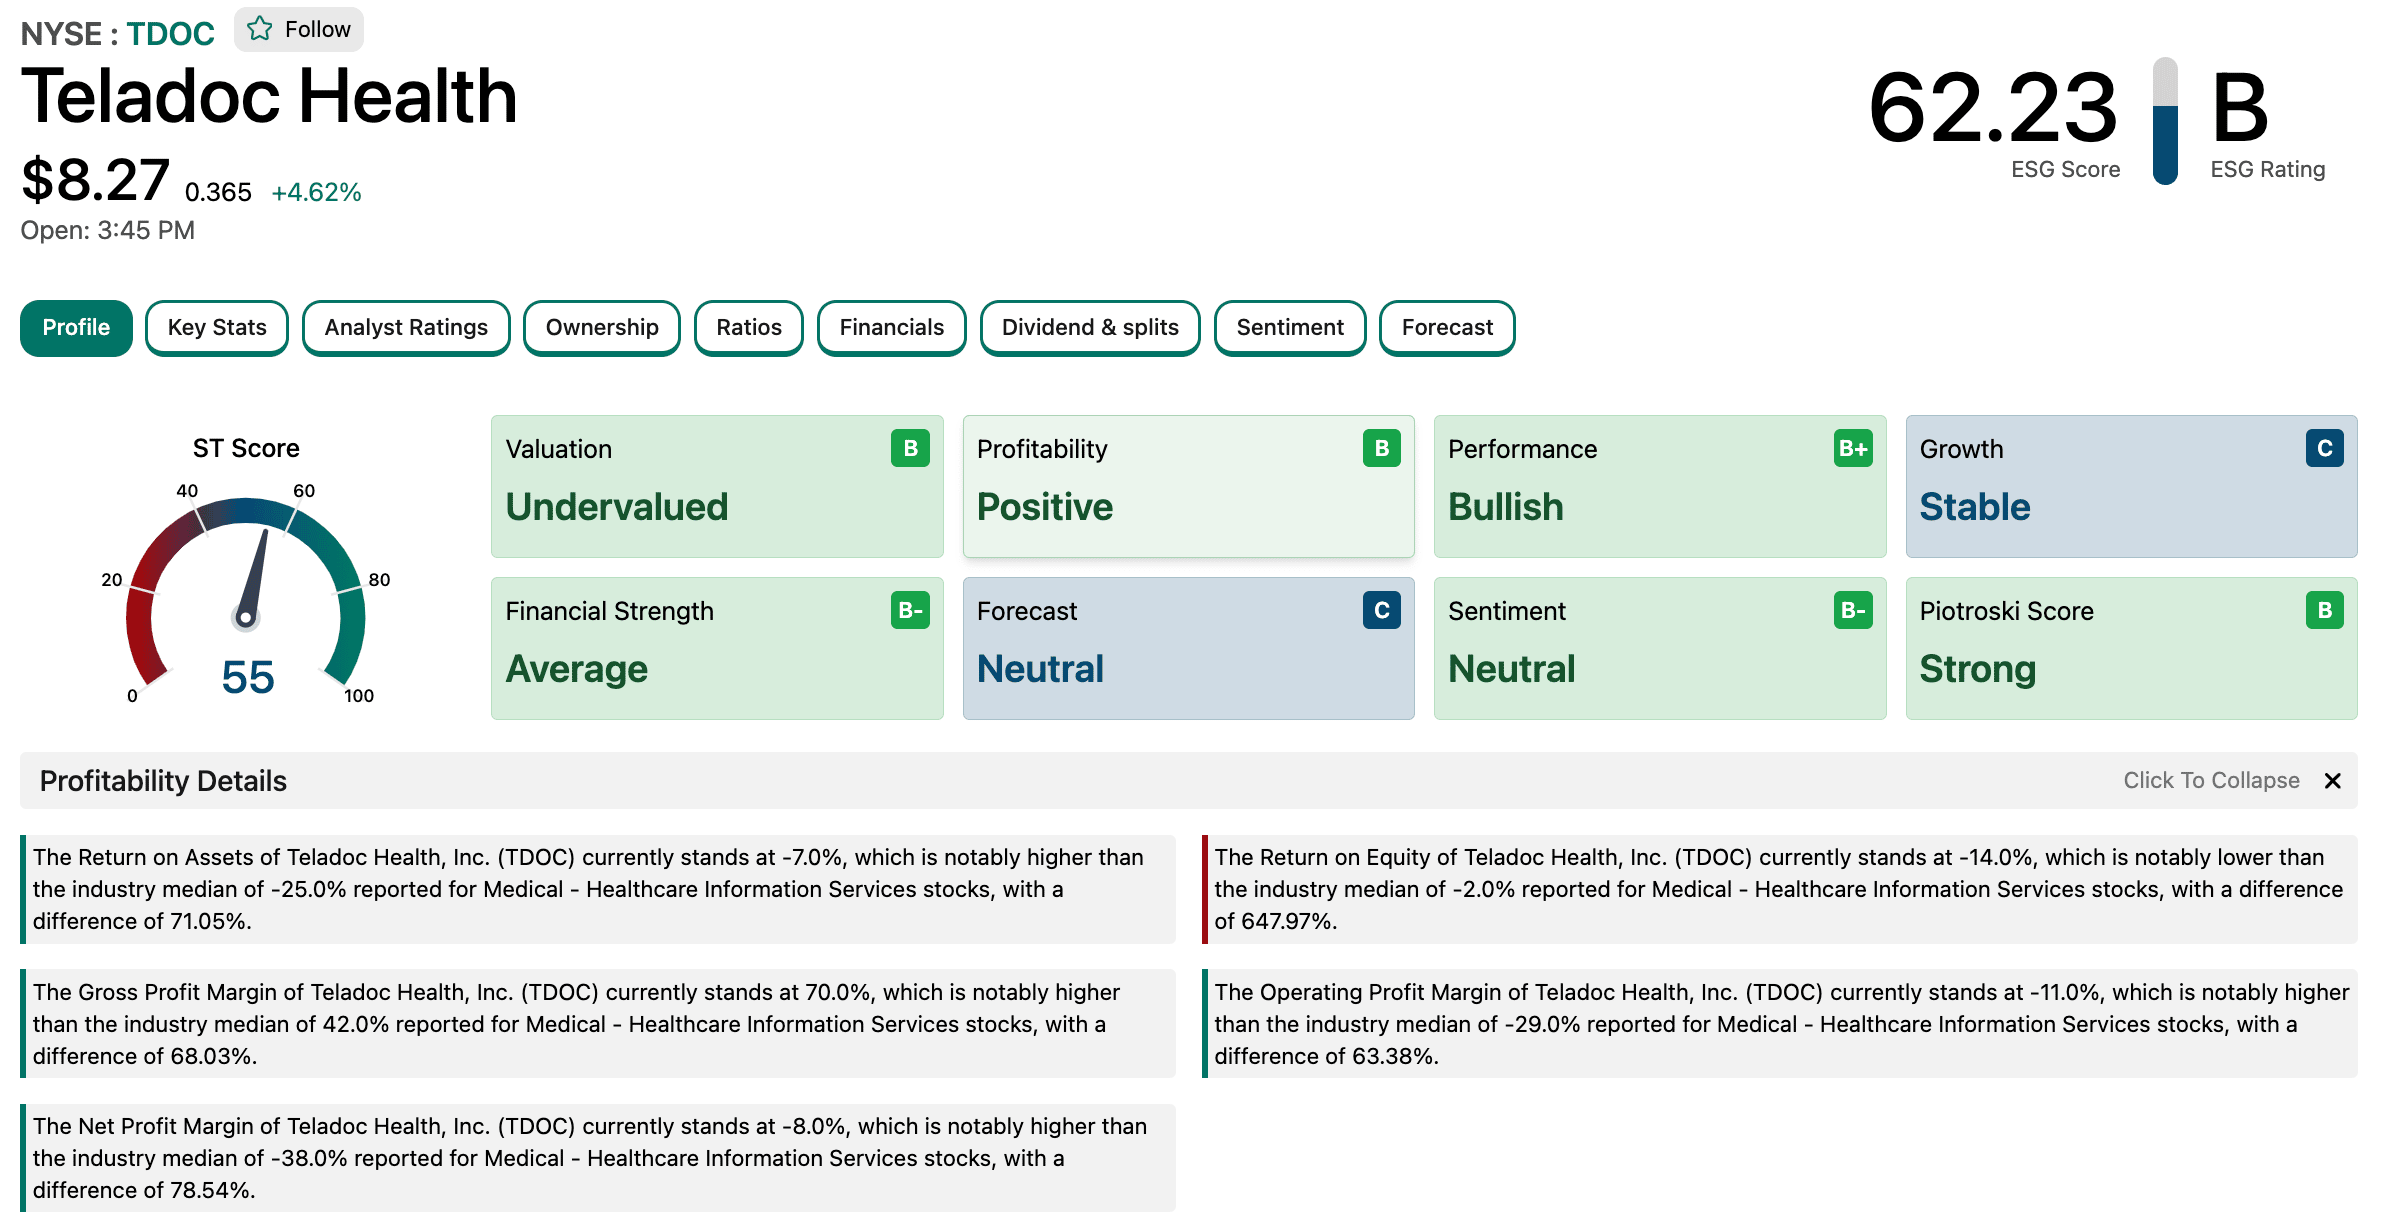Collapse the Profitability Positive card

1188,486
